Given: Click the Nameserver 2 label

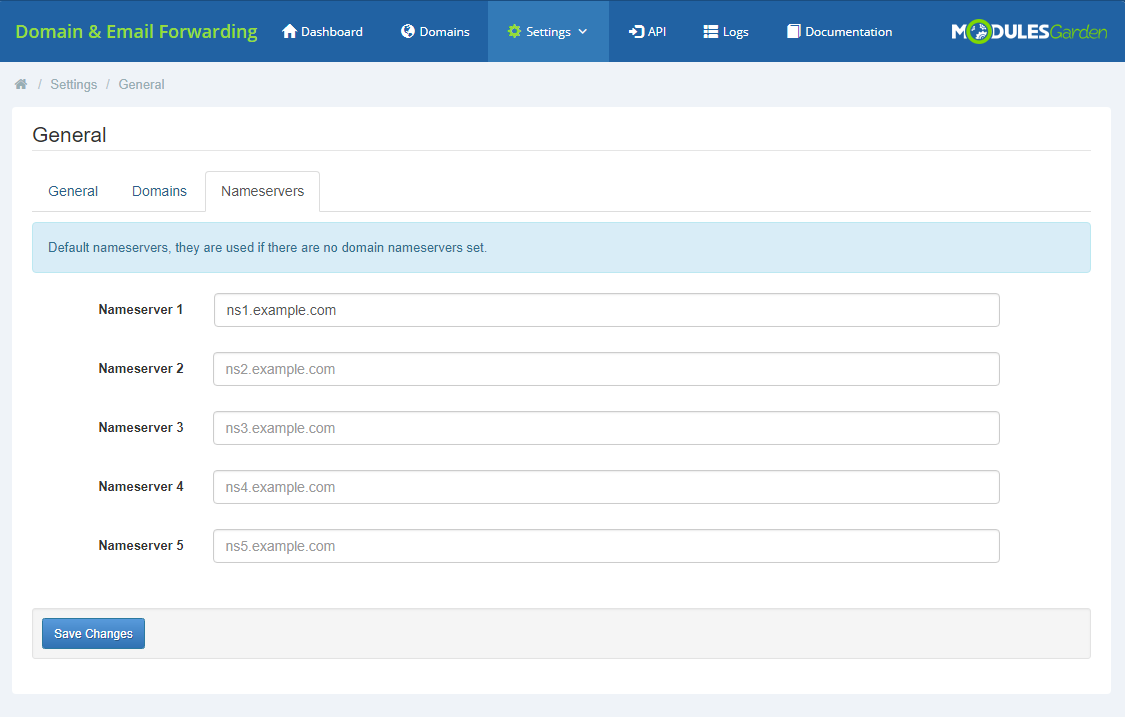Looking at the screenshot, I should 141,368.
